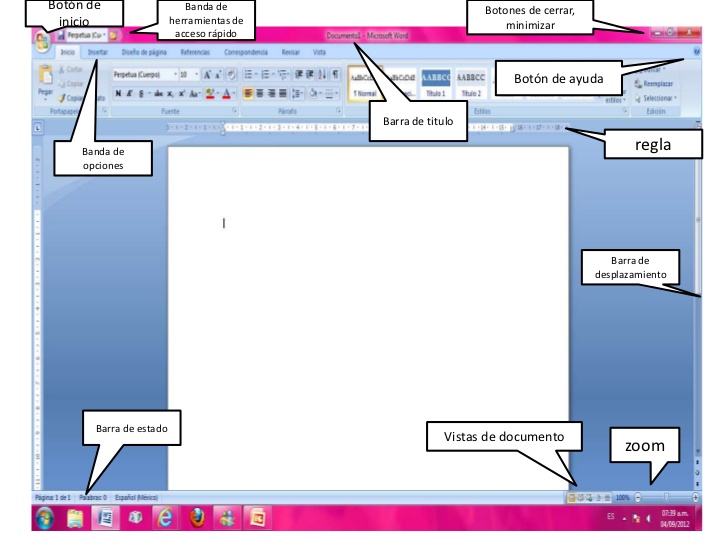Clear formatting with the eraser icon

[x=231, y=74]
